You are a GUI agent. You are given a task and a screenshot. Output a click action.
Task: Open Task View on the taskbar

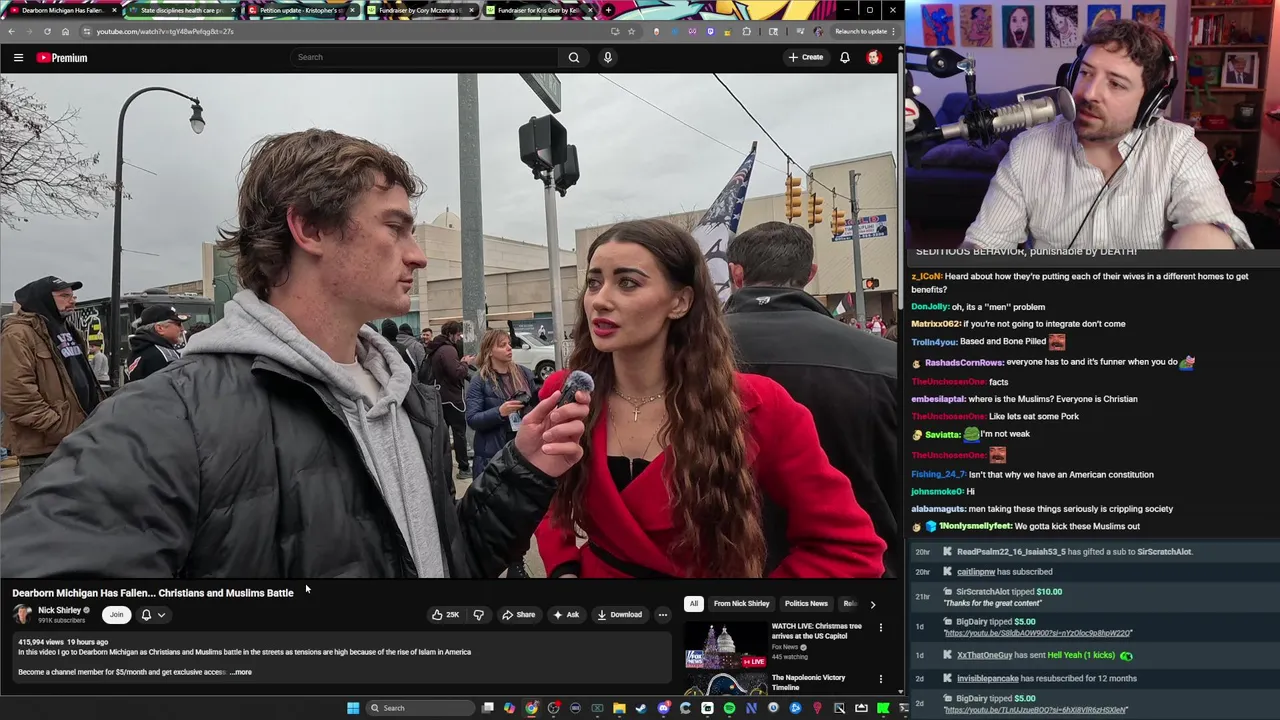[x=487, y=708]
